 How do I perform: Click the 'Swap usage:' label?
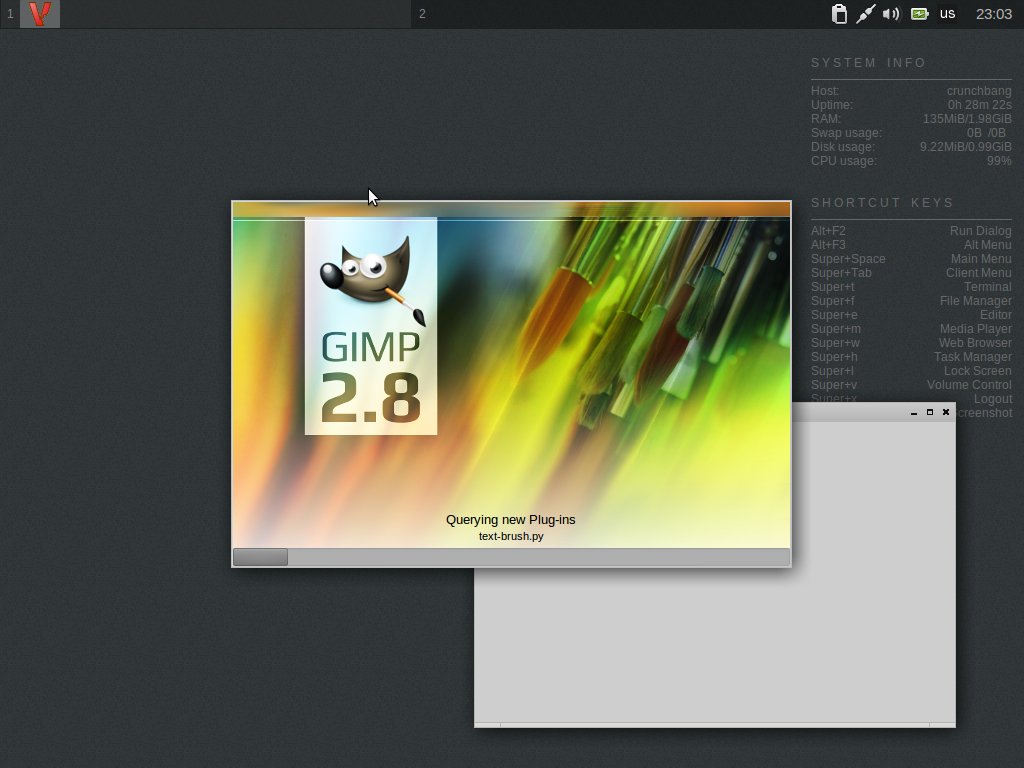click(x=846, y=133)
